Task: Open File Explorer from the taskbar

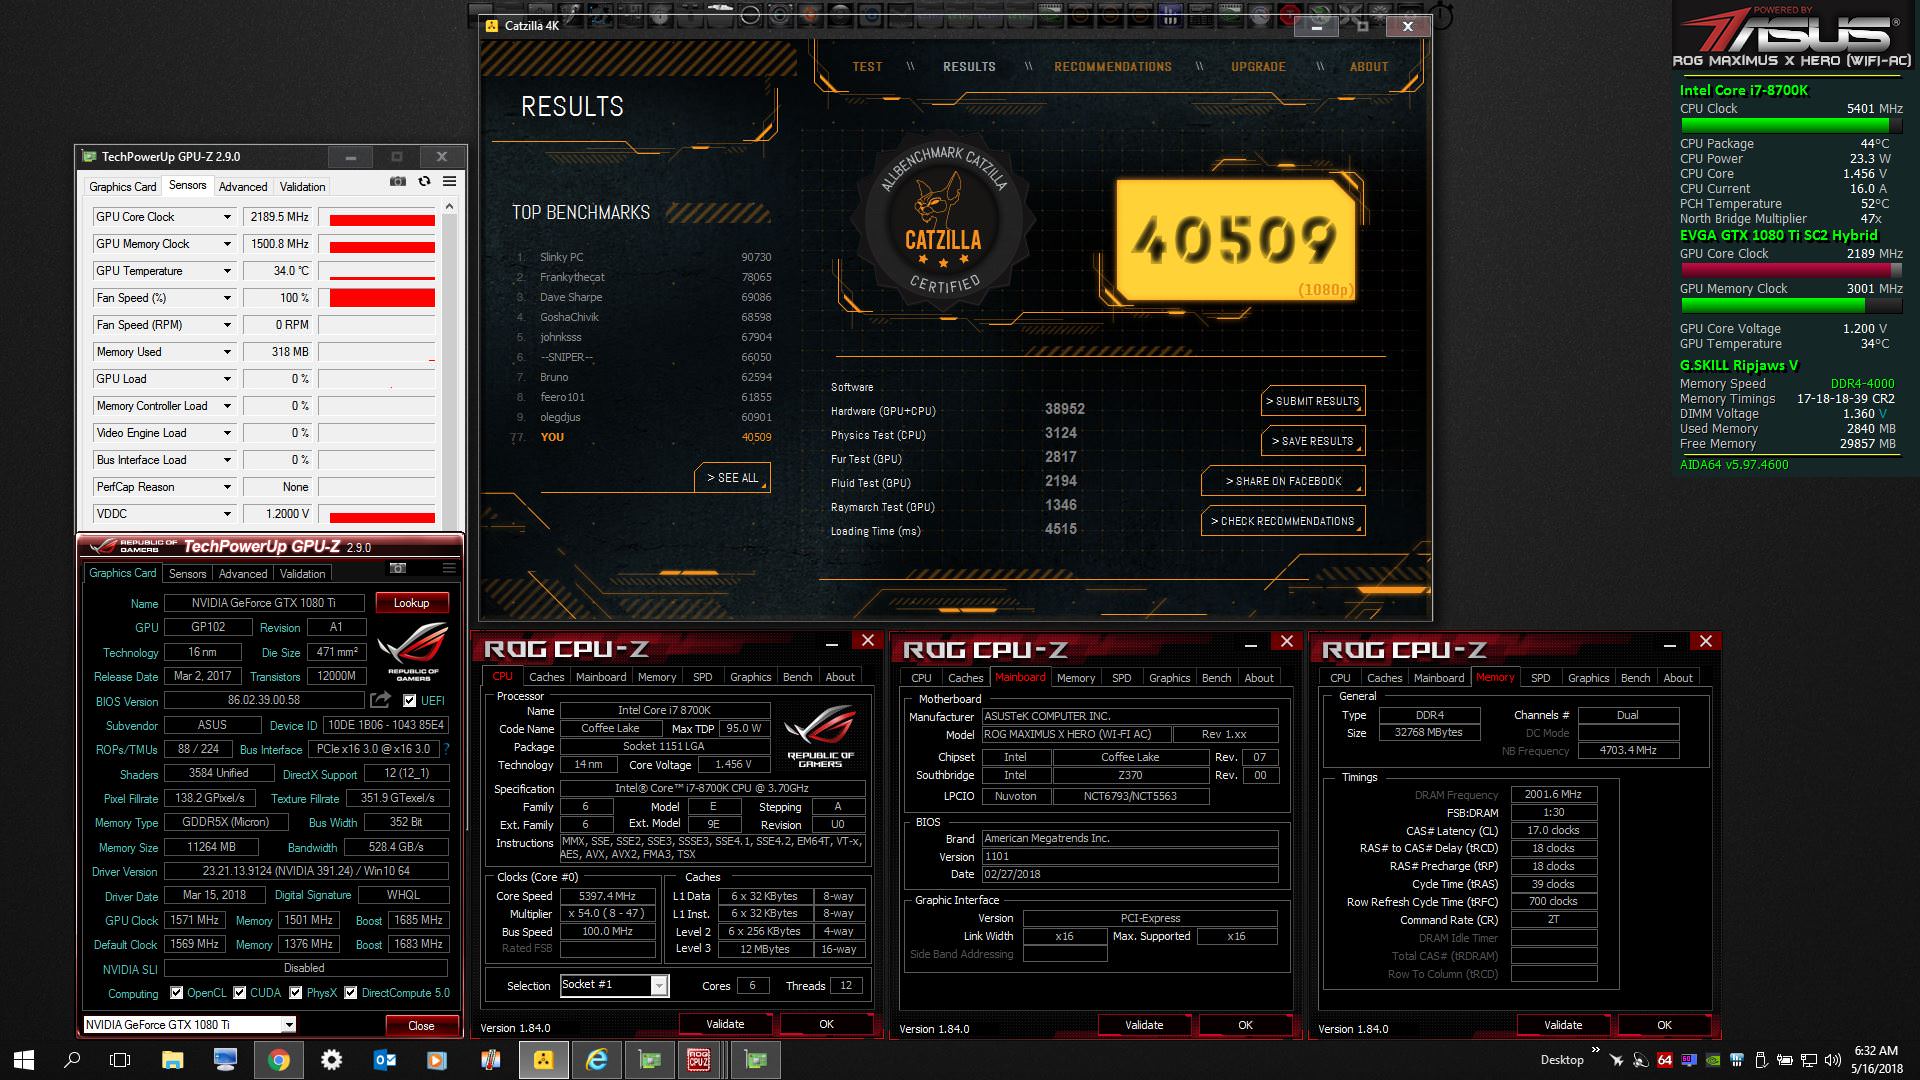Action: tap(172, 1060)
